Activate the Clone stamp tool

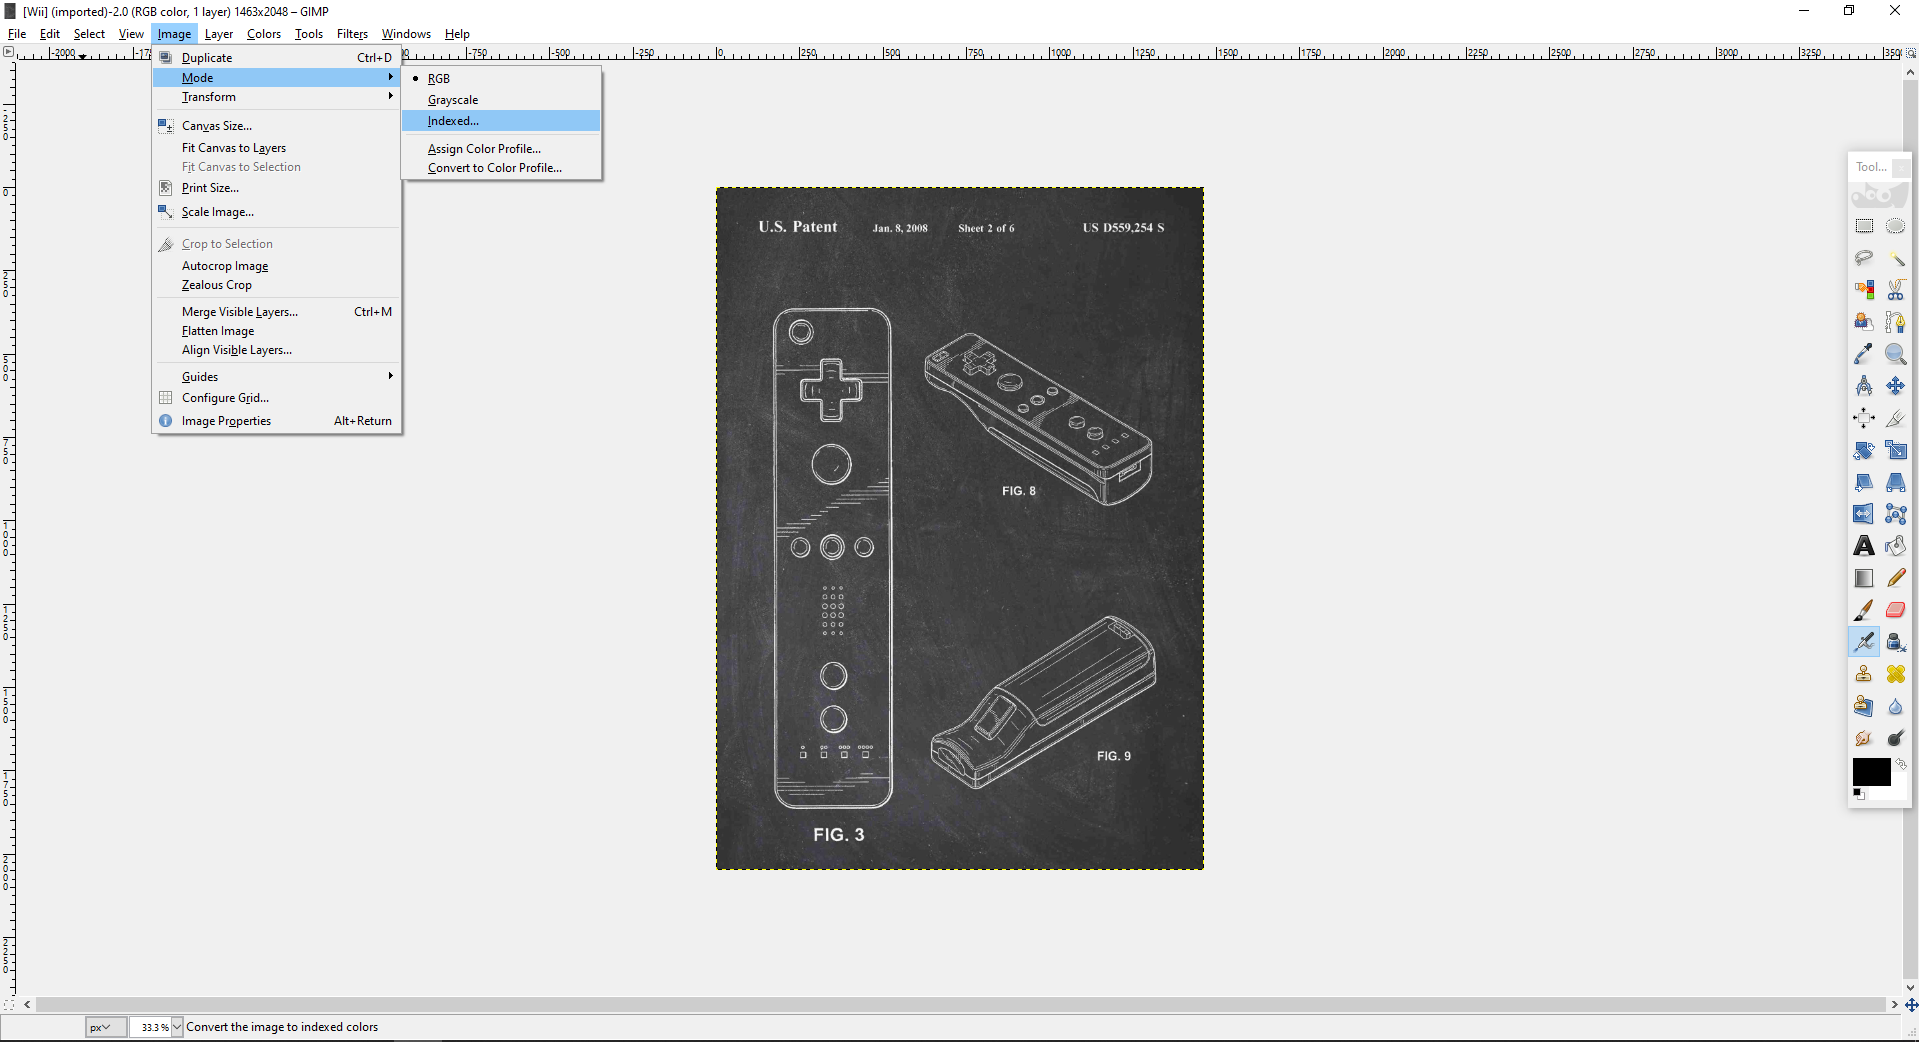tap(1862, 672)
